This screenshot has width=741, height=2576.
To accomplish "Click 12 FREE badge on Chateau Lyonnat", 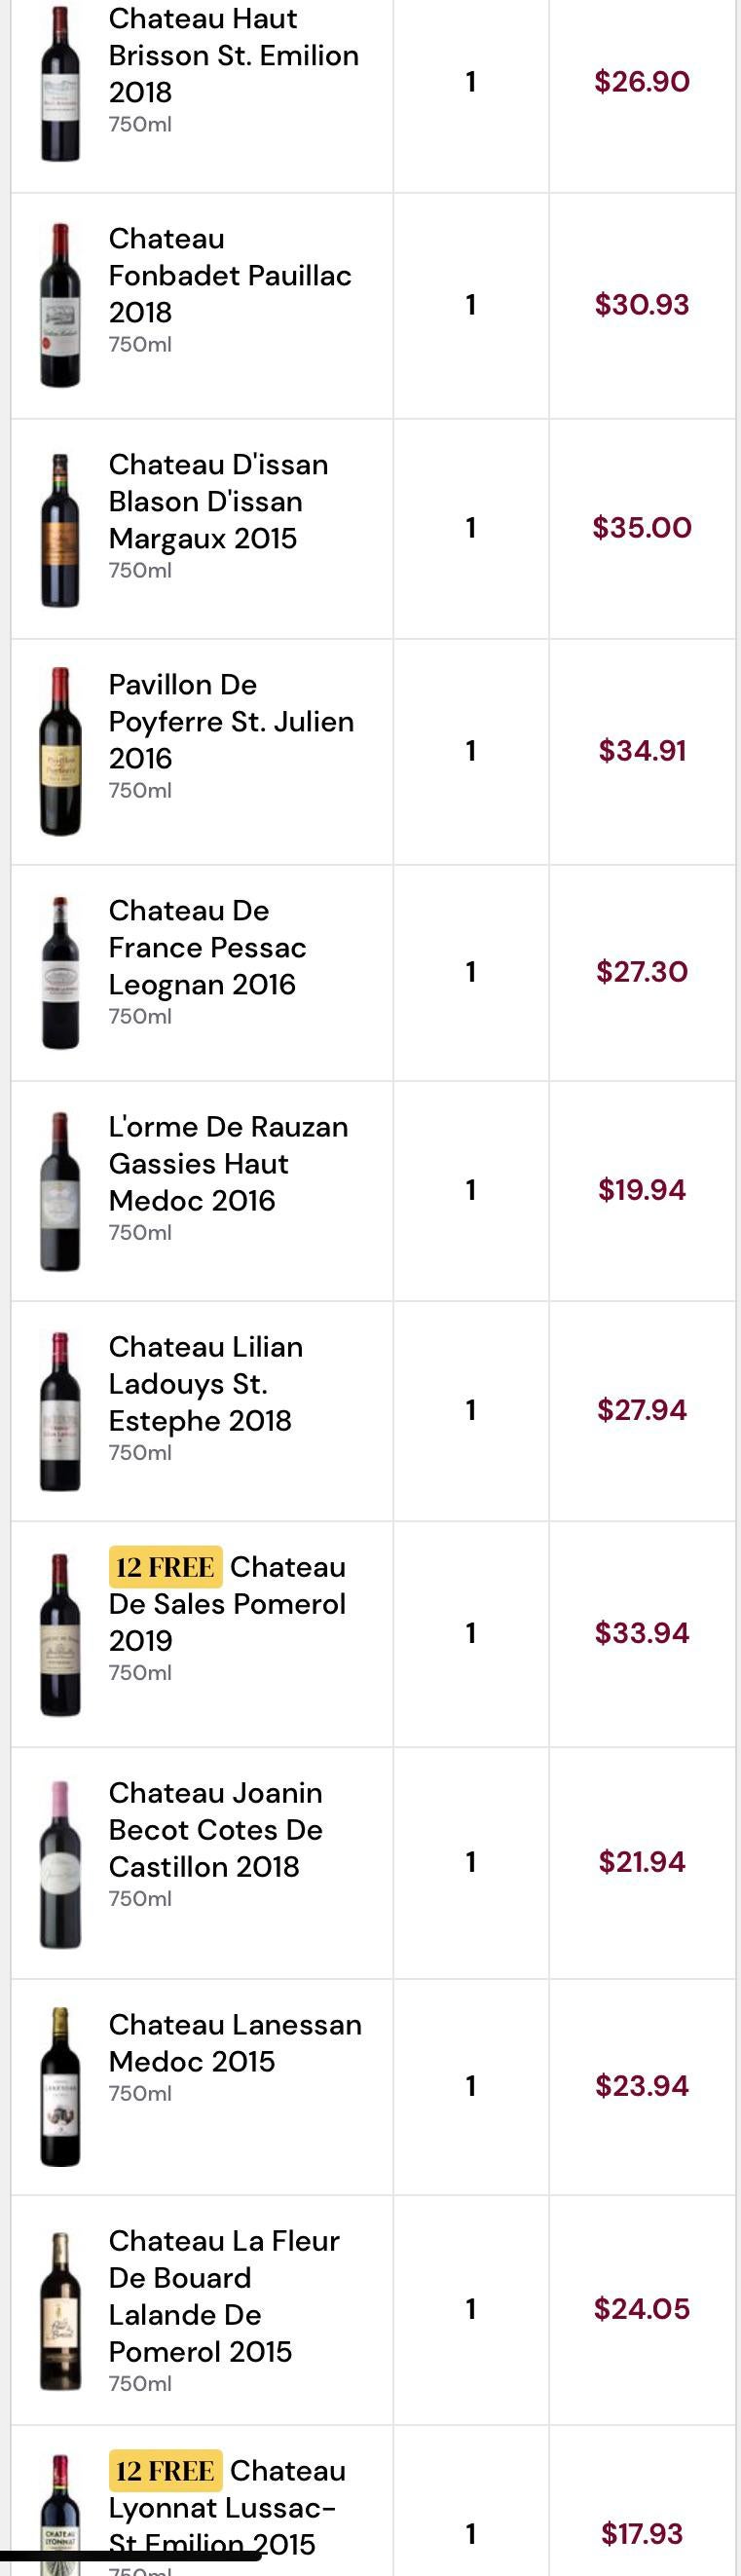I will click(165, 2470).
